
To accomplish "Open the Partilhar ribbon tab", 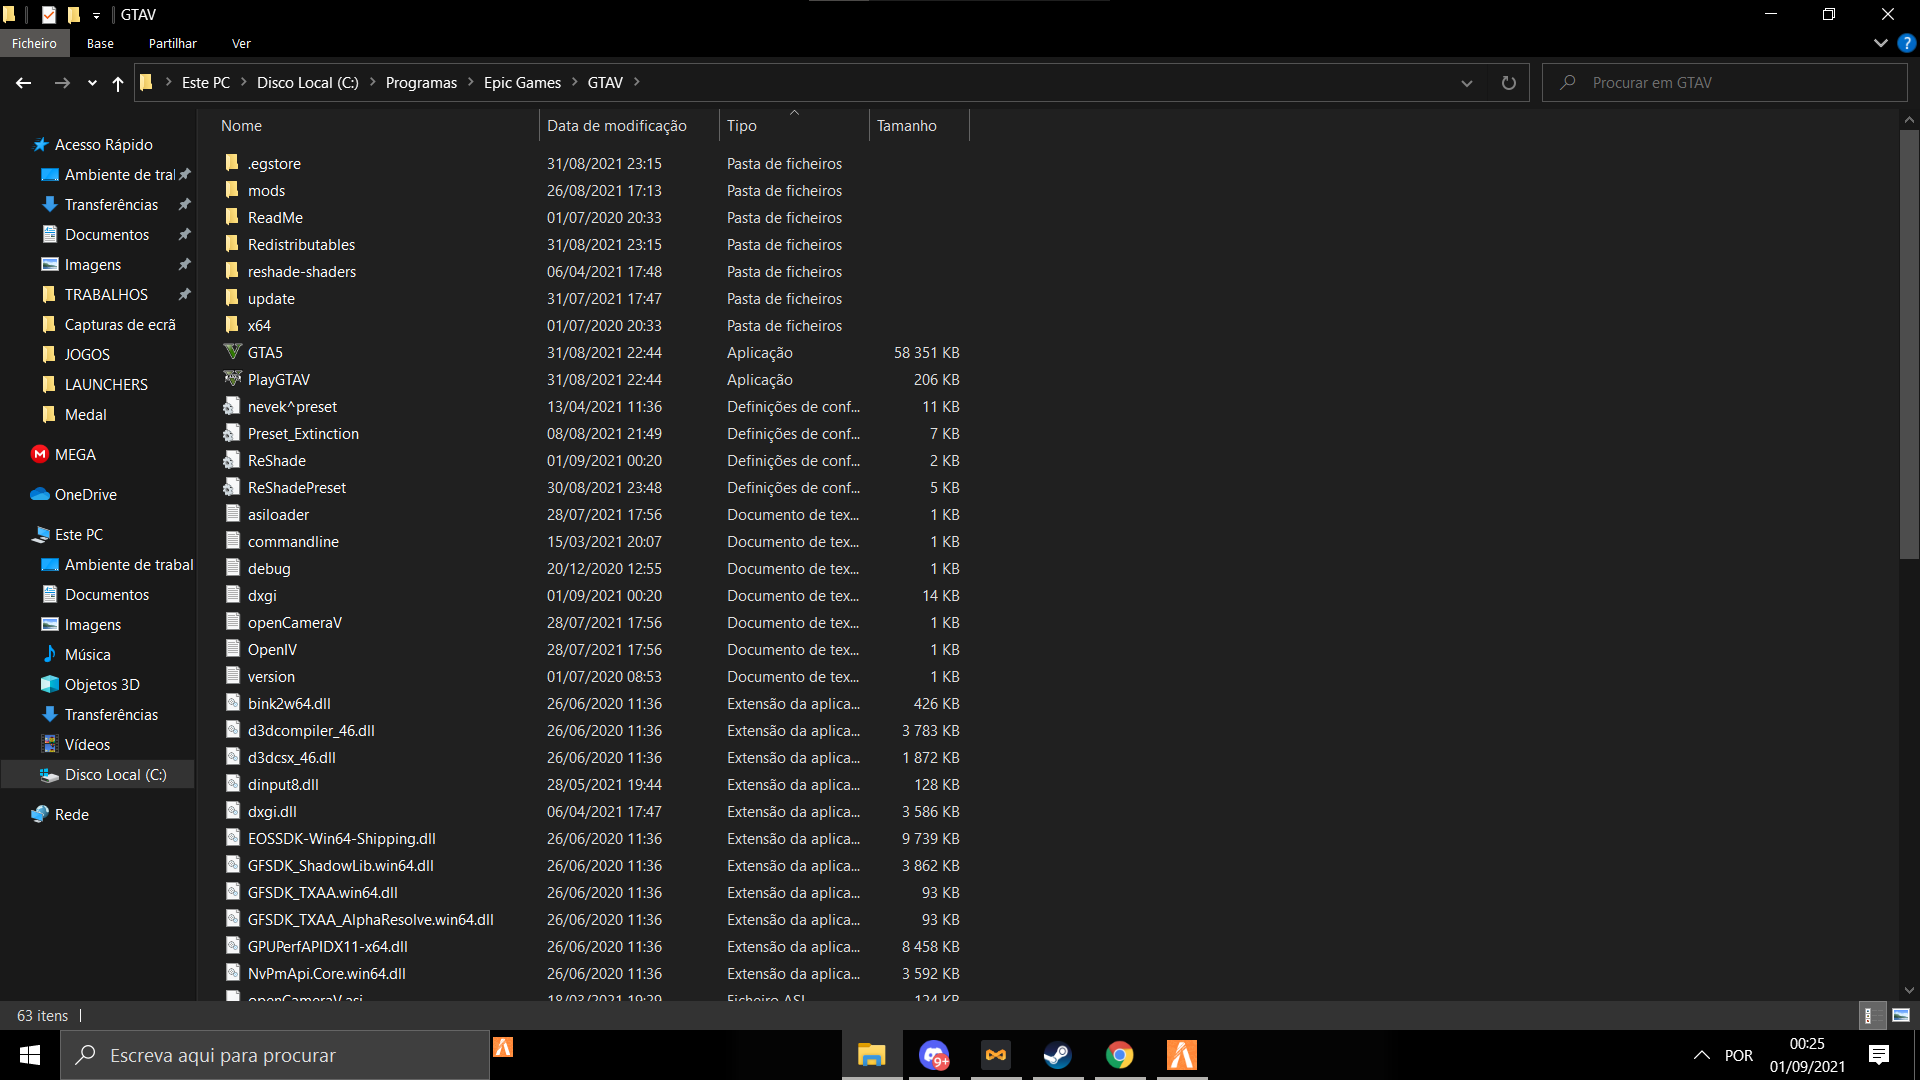I will [x=172, y=44].
